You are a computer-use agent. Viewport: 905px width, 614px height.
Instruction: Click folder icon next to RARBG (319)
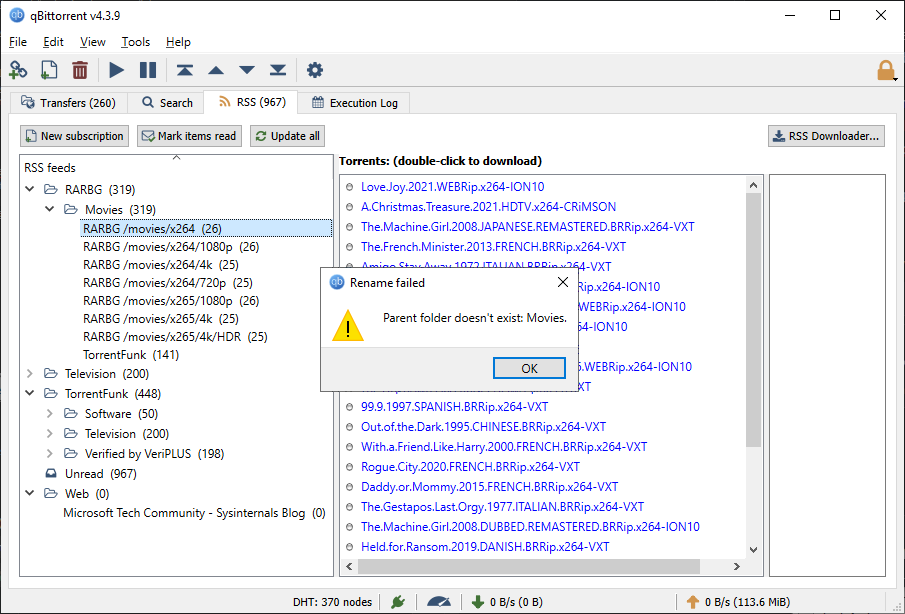click(x=51, y=189)
